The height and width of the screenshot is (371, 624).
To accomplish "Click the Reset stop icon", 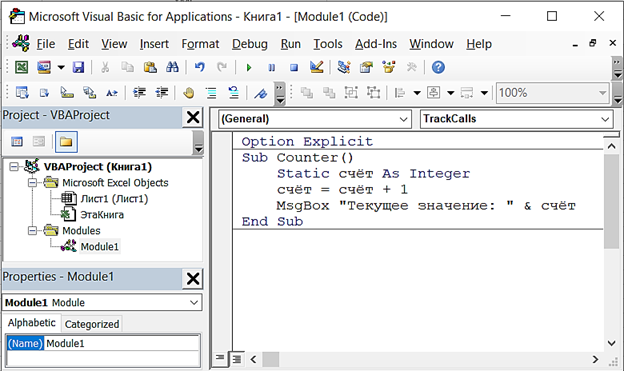I will [x=294, y=68].
